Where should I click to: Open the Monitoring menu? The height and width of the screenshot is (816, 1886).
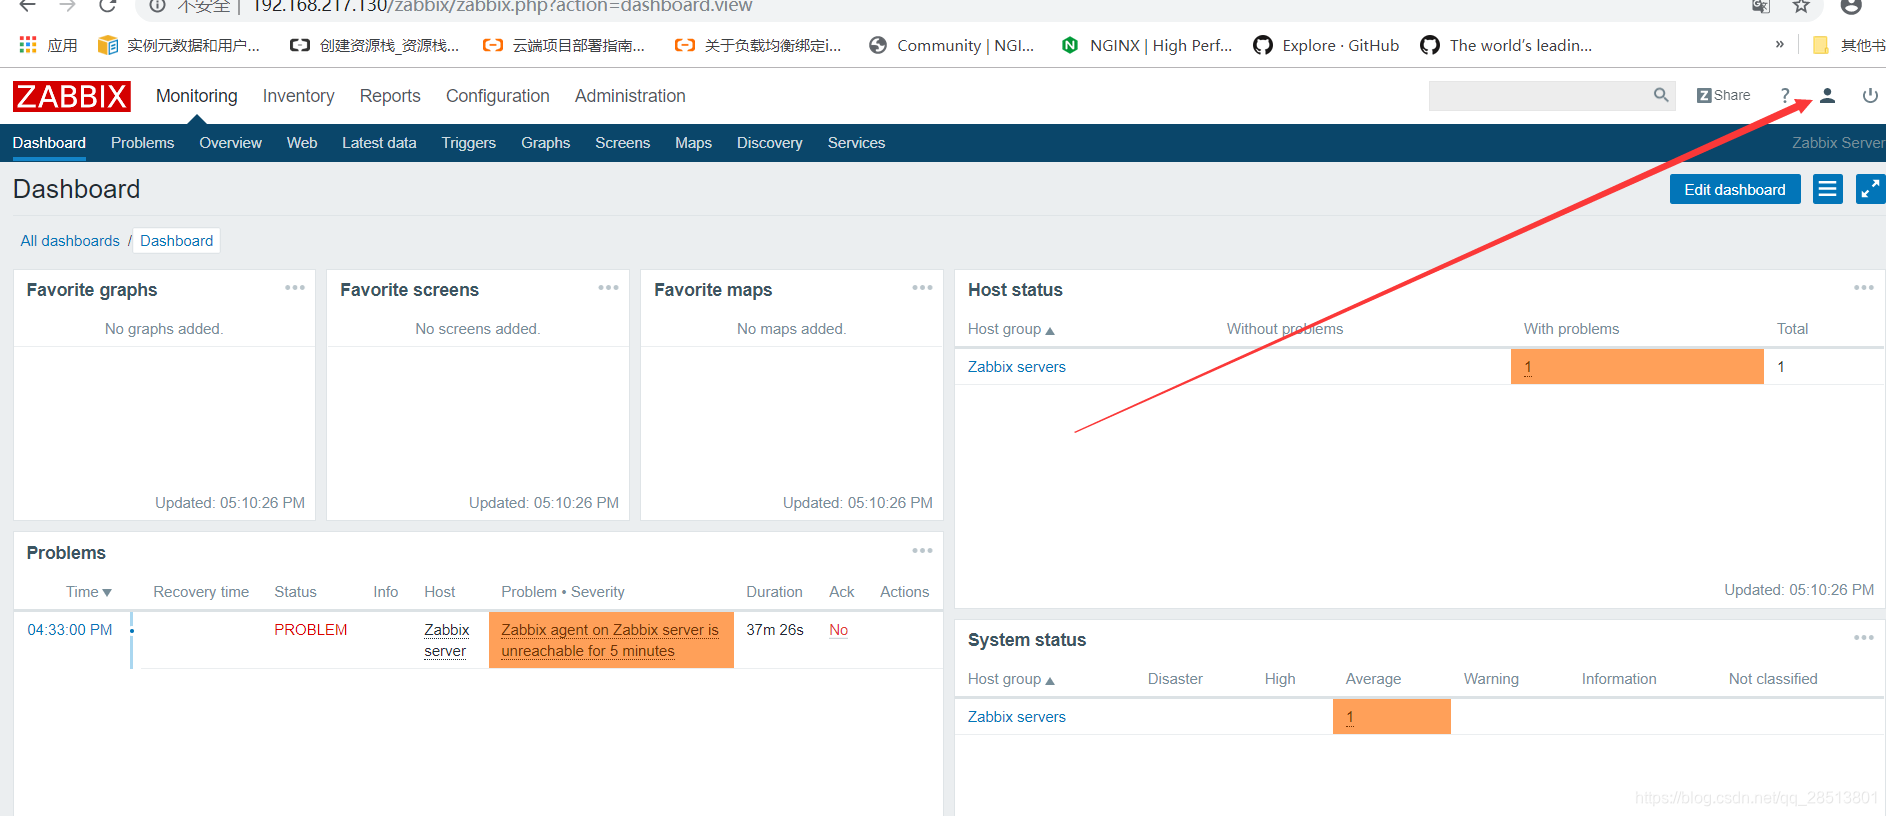click(197, 96)
